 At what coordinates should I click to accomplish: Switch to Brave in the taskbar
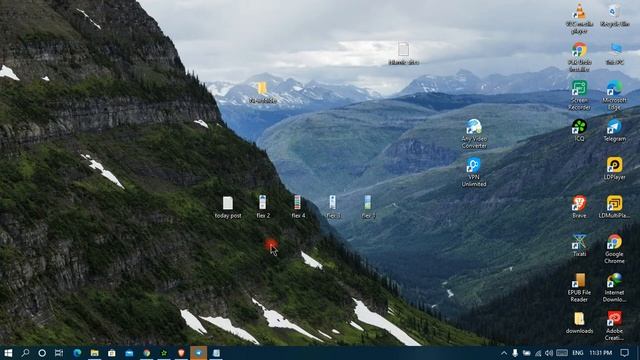coord(181,353)
